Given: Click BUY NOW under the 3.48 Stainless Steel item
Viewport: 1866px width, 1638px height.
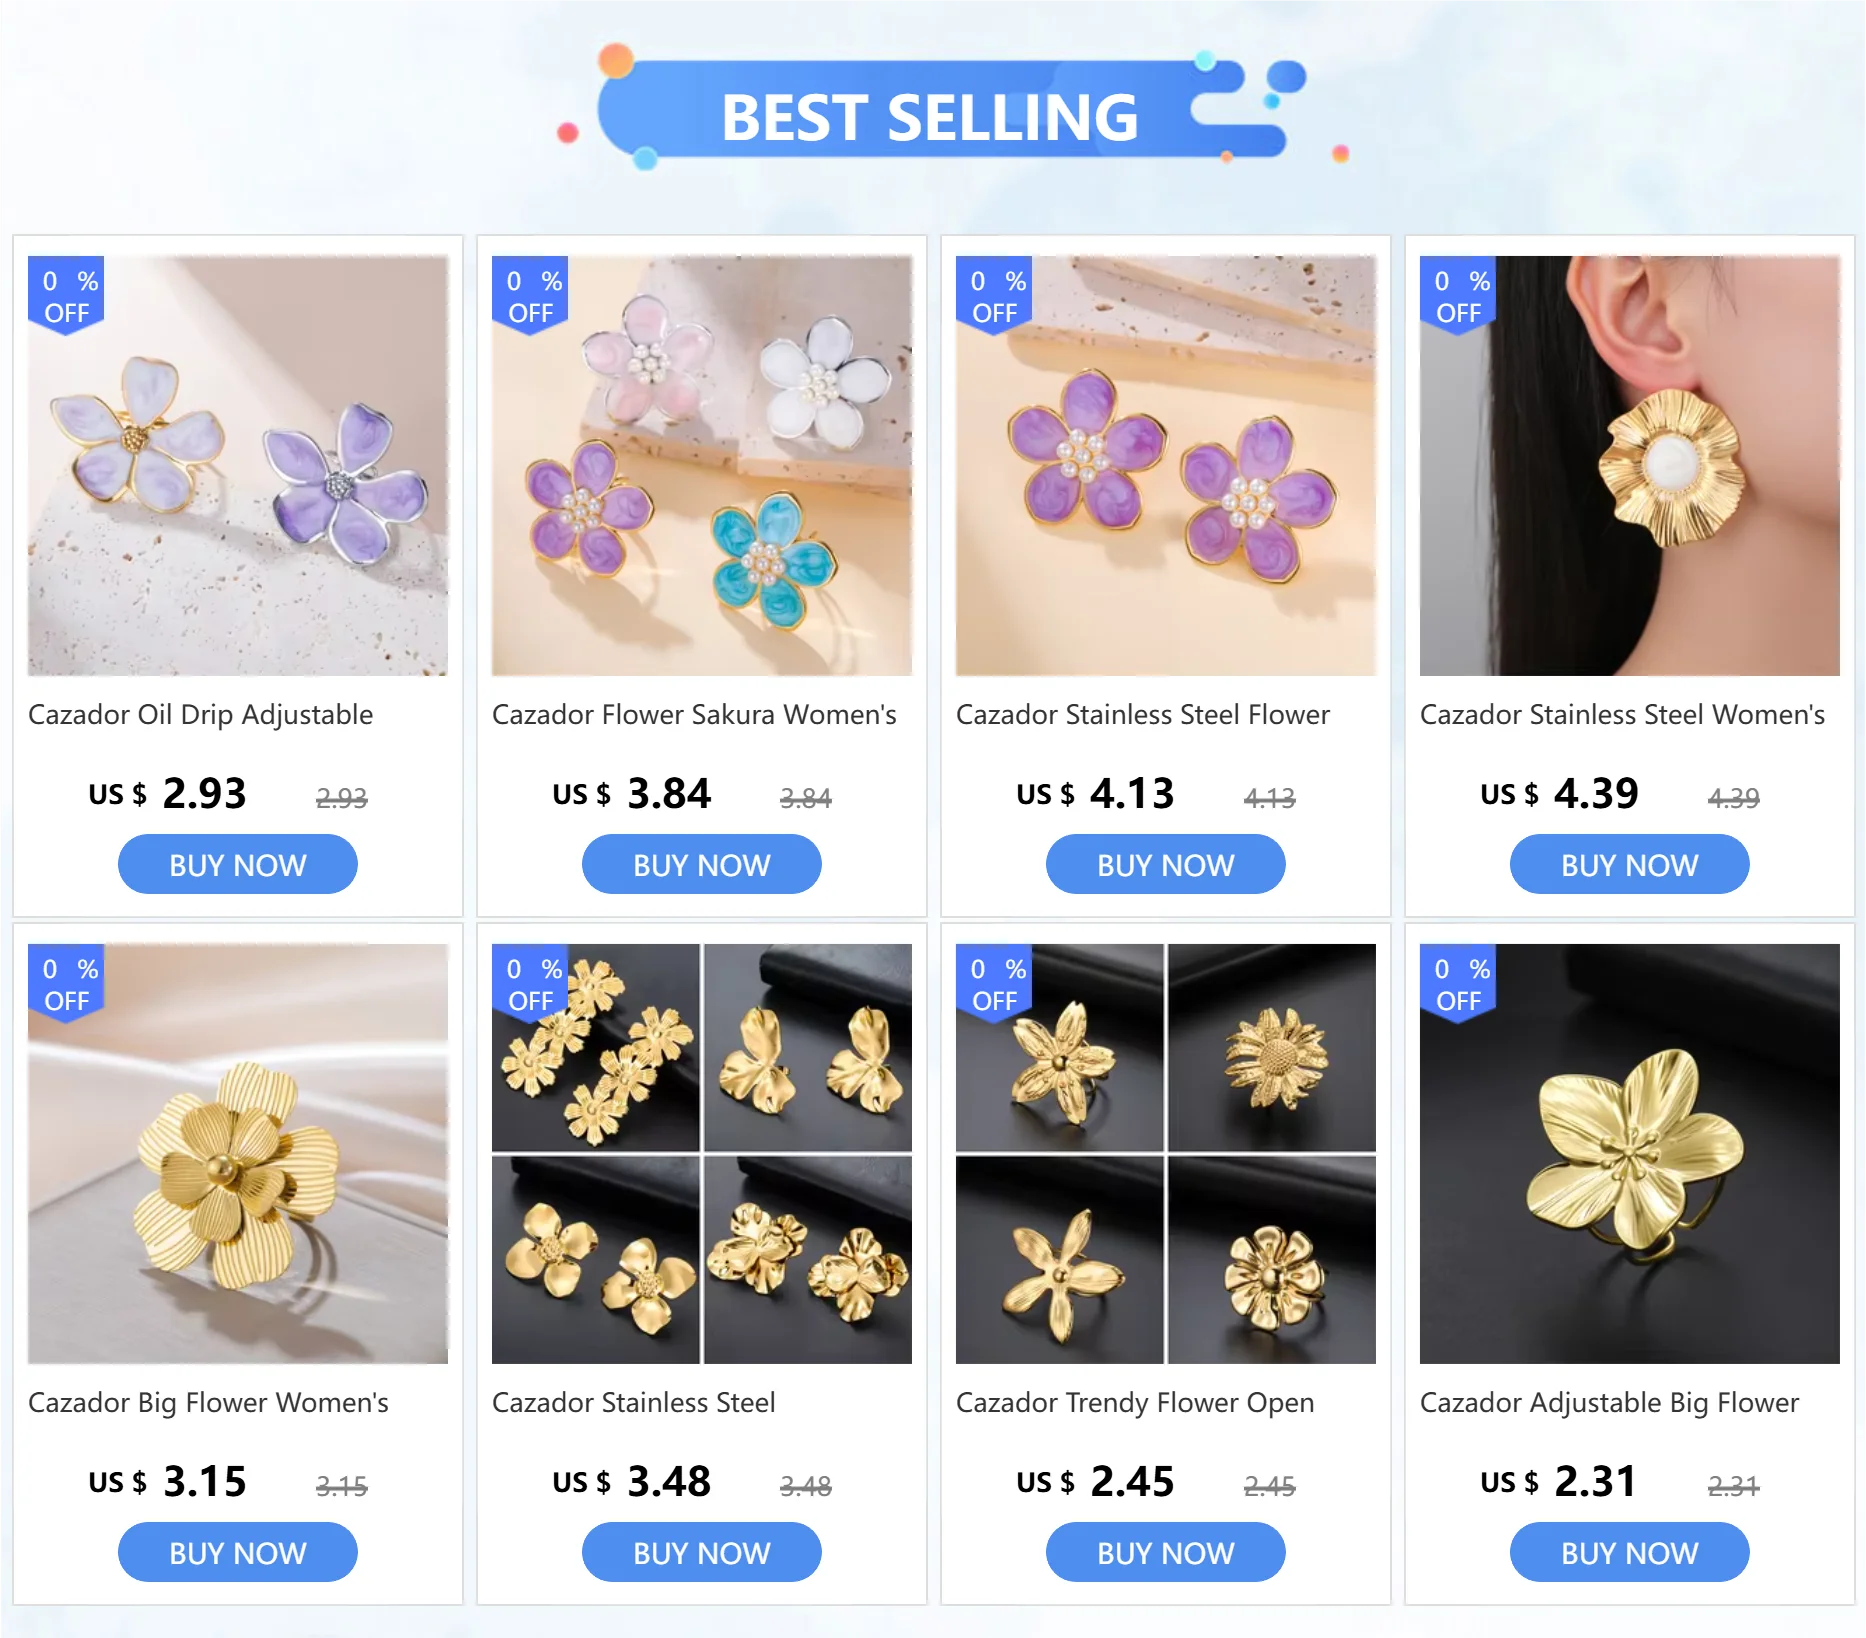Looking at the screenshot, I should (x=702, y=1553).
